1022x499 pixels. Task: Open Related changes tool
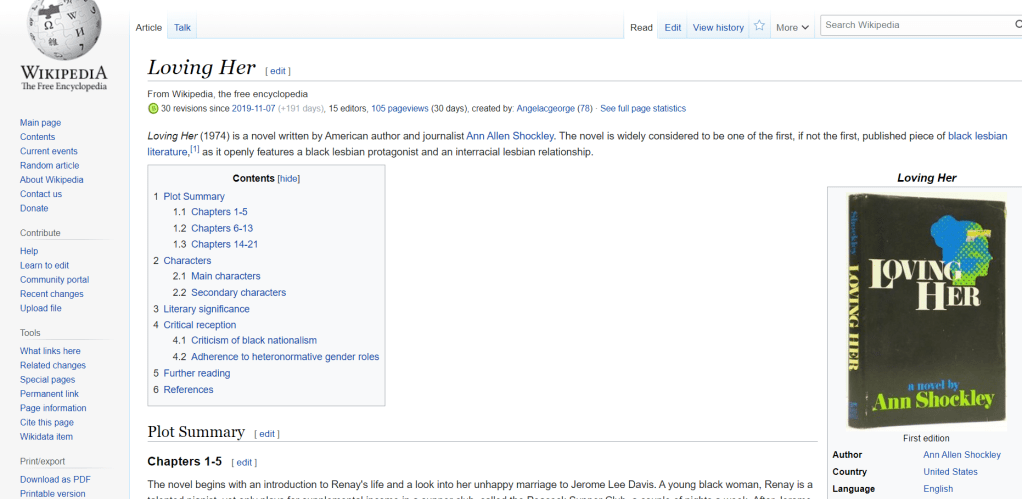click(x=53, y=365)
